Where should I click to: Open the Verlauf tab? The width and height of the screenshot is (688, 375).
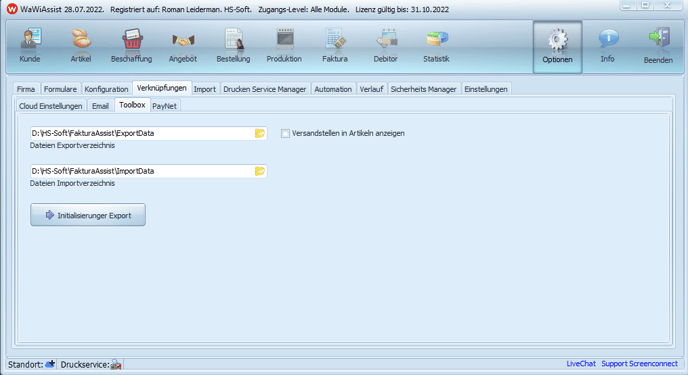[x=371, y=89]
